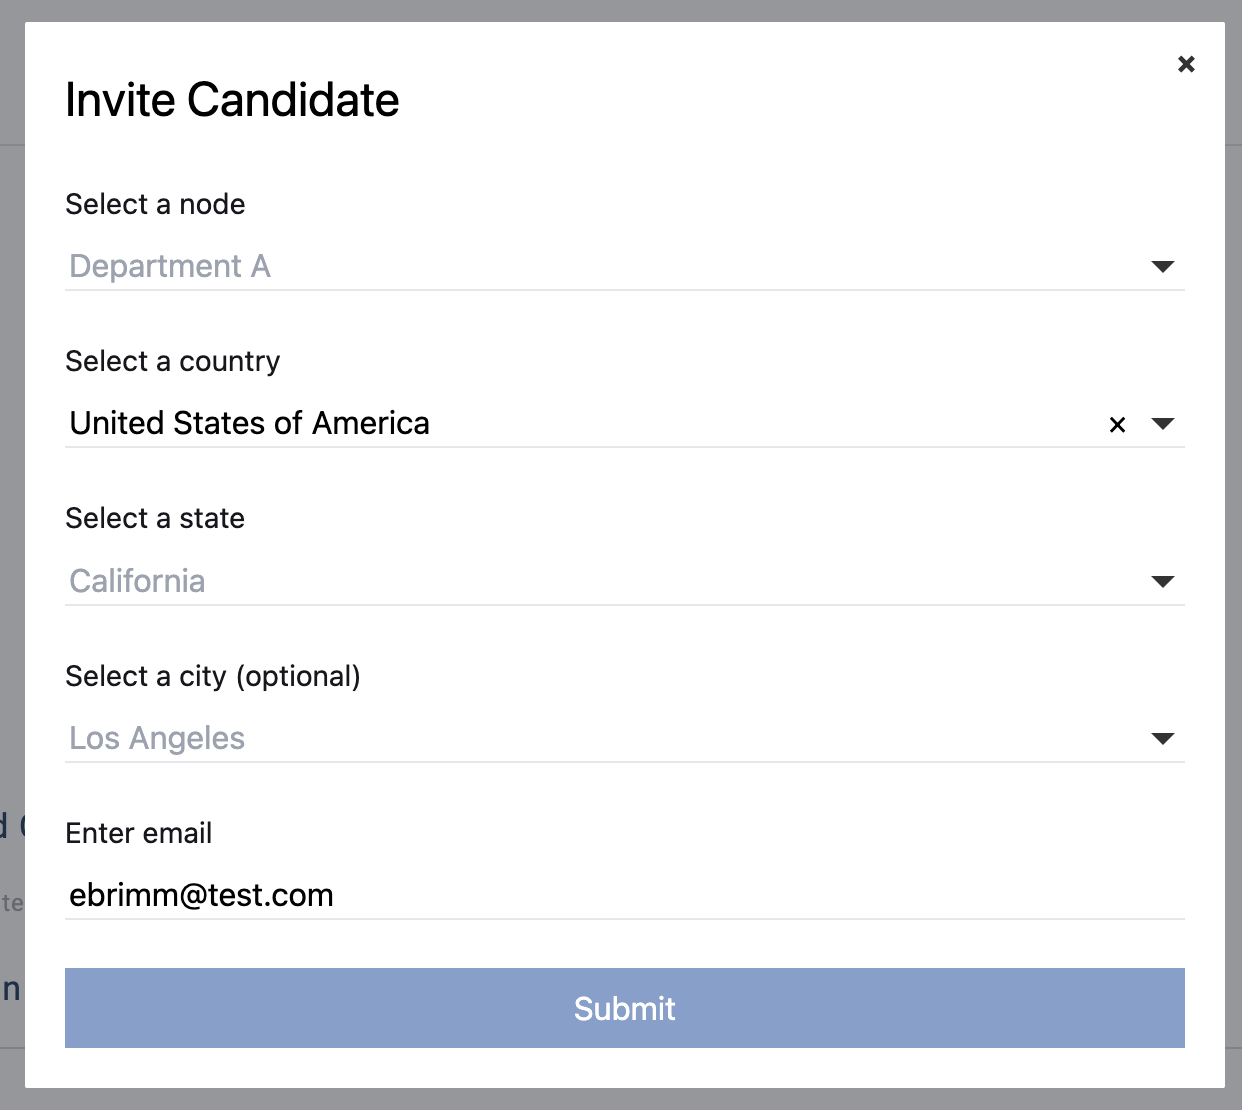Close the Invite Candidate dialog
Screen dimensions: 1242x1110
pos(1186,64)
